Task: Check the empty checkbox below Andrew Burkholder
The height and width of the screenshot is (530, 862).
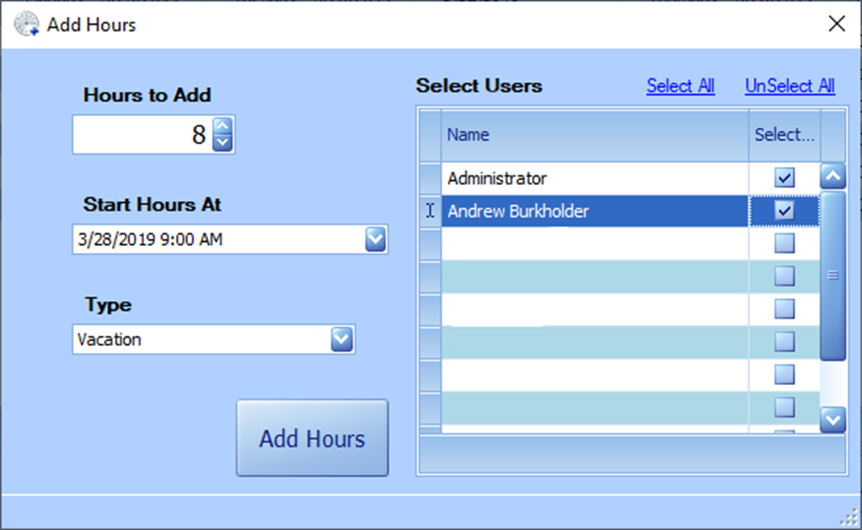Action: pos(785,243)
